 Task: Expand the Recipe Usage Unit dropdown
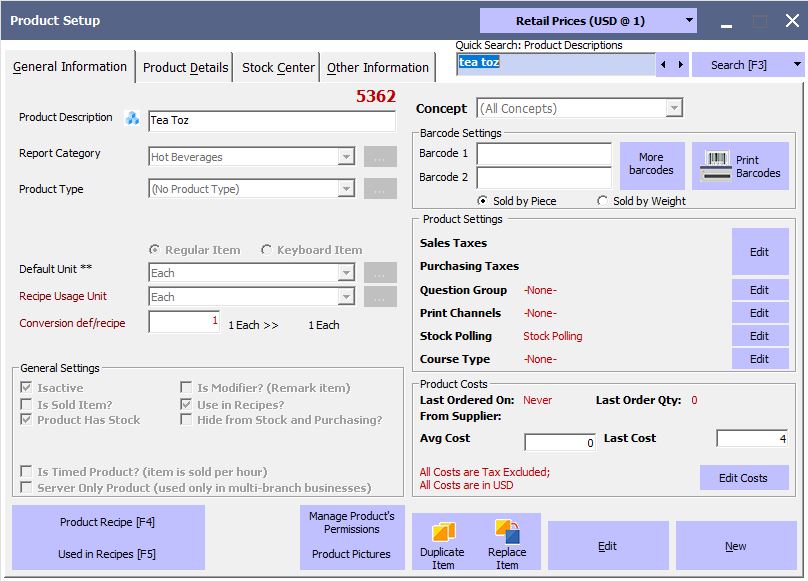tap(346, 296)
